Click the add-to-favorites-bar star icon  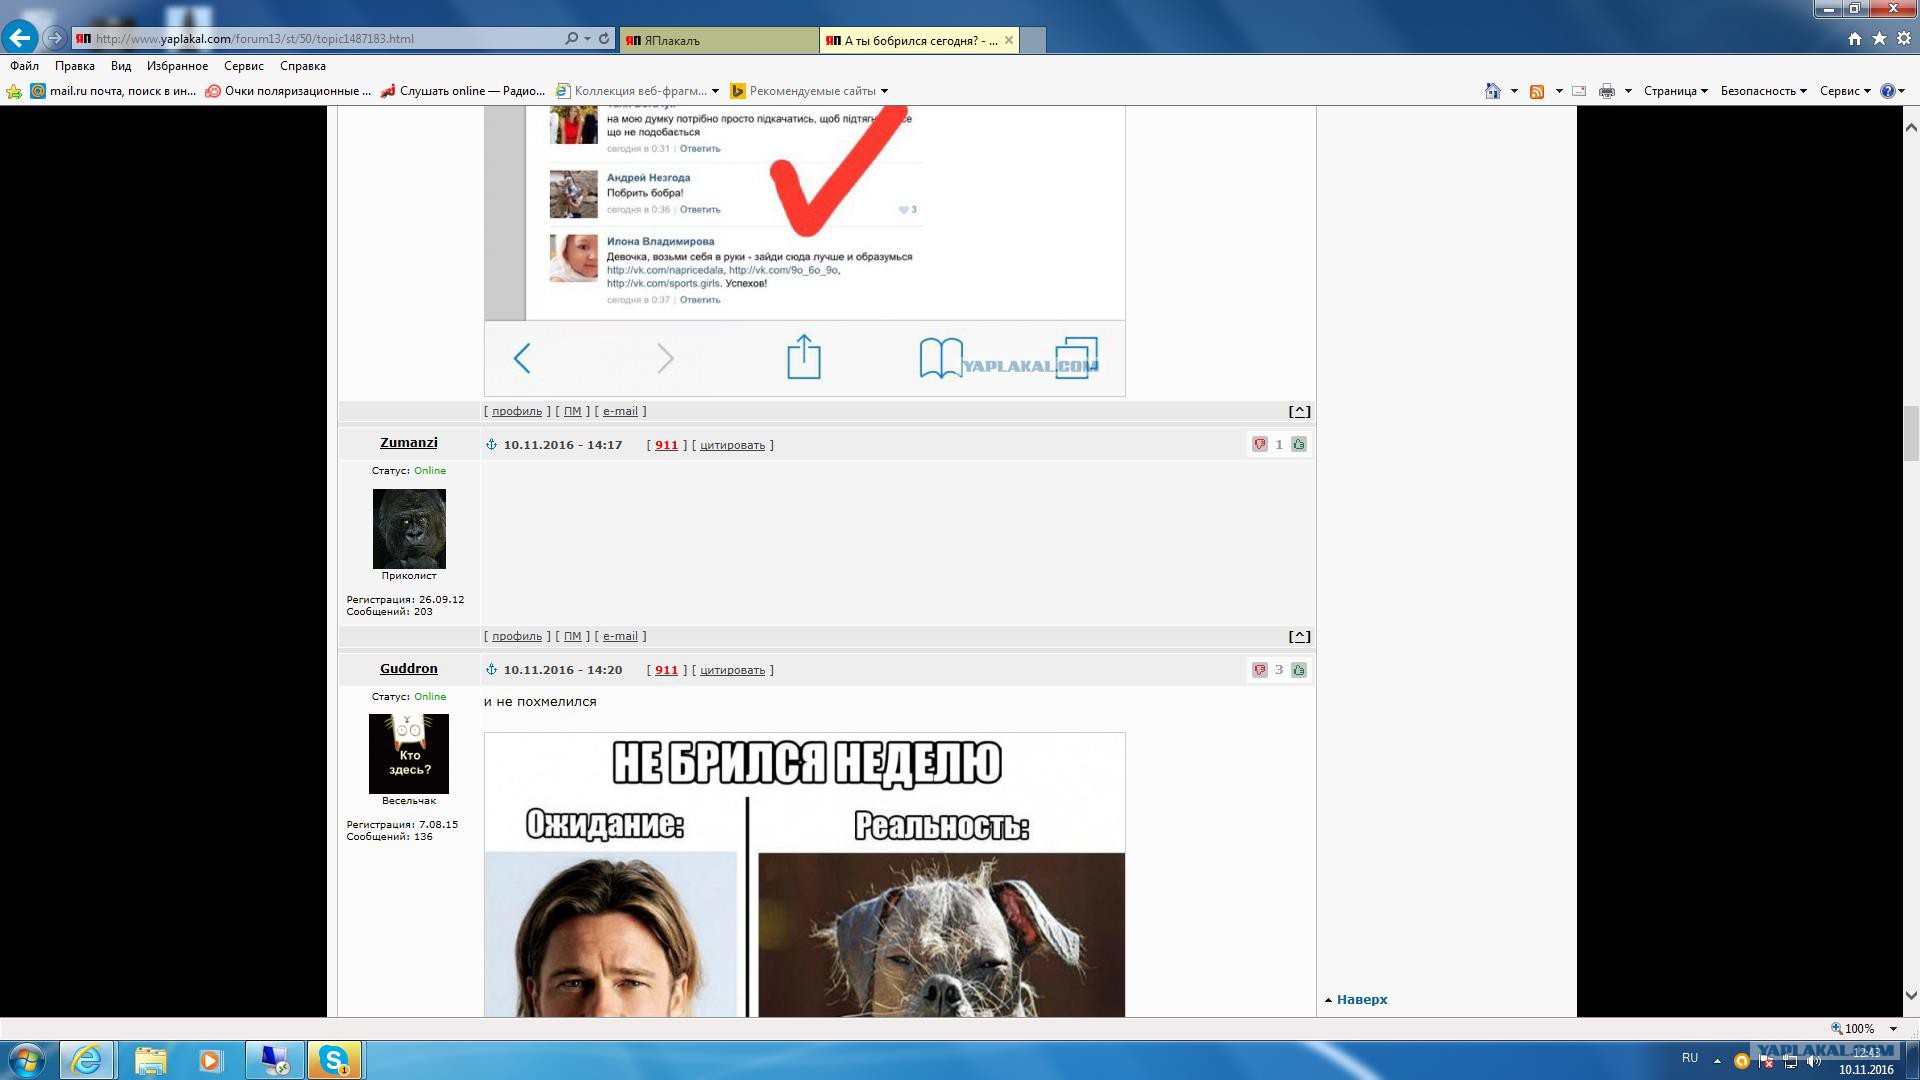(x=14, y=91)
